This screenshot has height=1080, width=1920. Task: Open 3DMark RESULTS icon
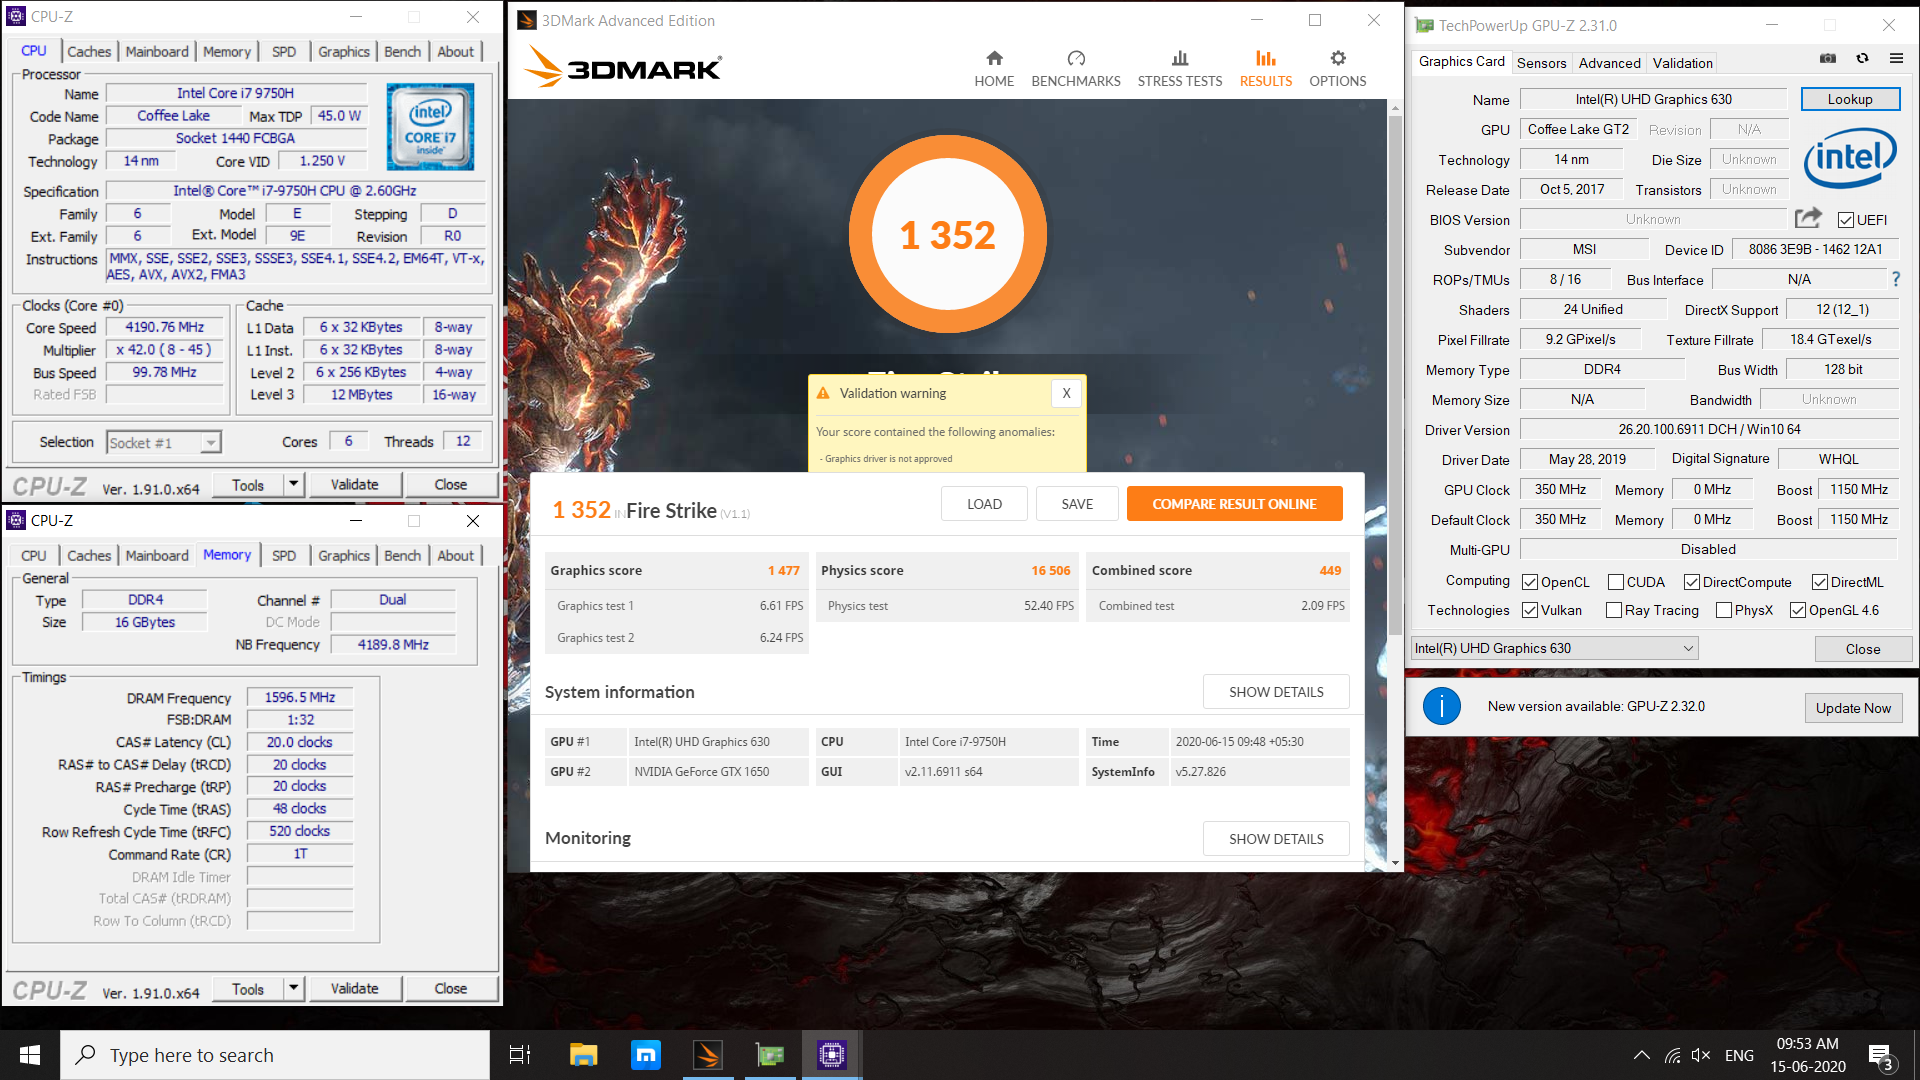click(x=1266, y=58)
